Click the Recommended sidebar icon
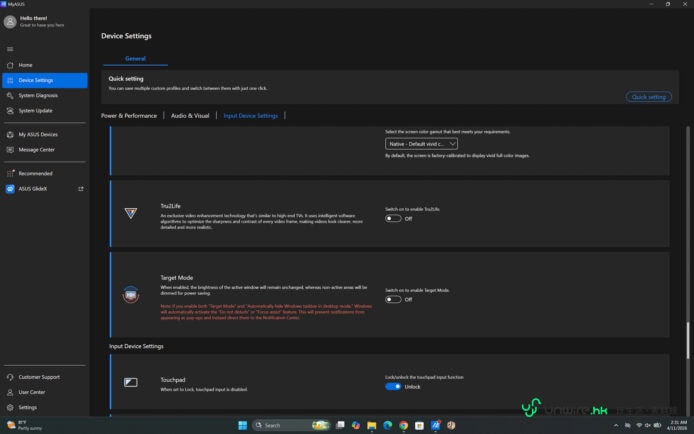 click(10, 173)
